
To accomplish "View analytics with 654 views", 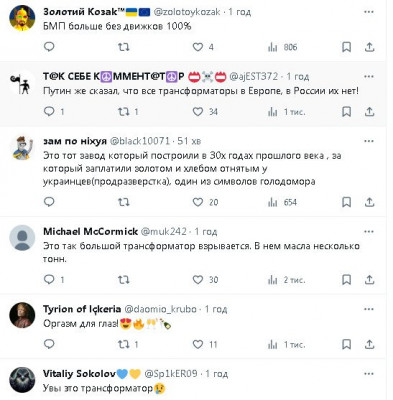I will 282,202.
